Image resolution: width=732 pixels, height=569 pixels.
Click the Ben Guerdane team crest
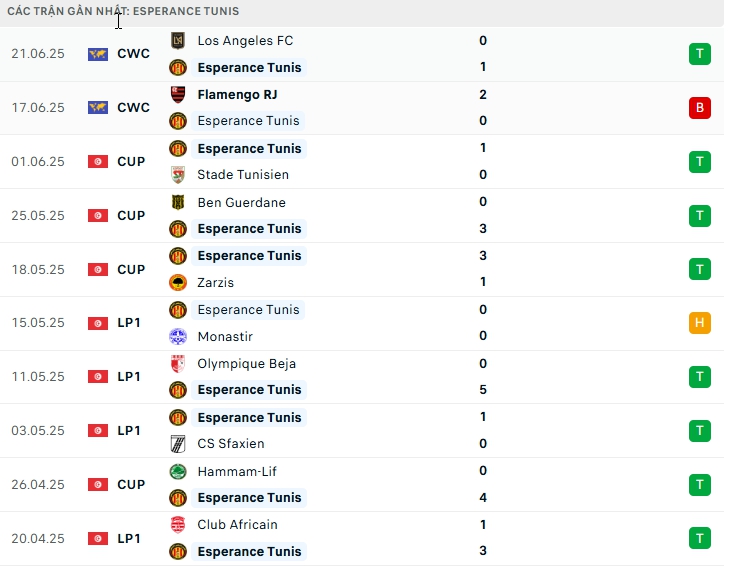[x=178, y=203]
